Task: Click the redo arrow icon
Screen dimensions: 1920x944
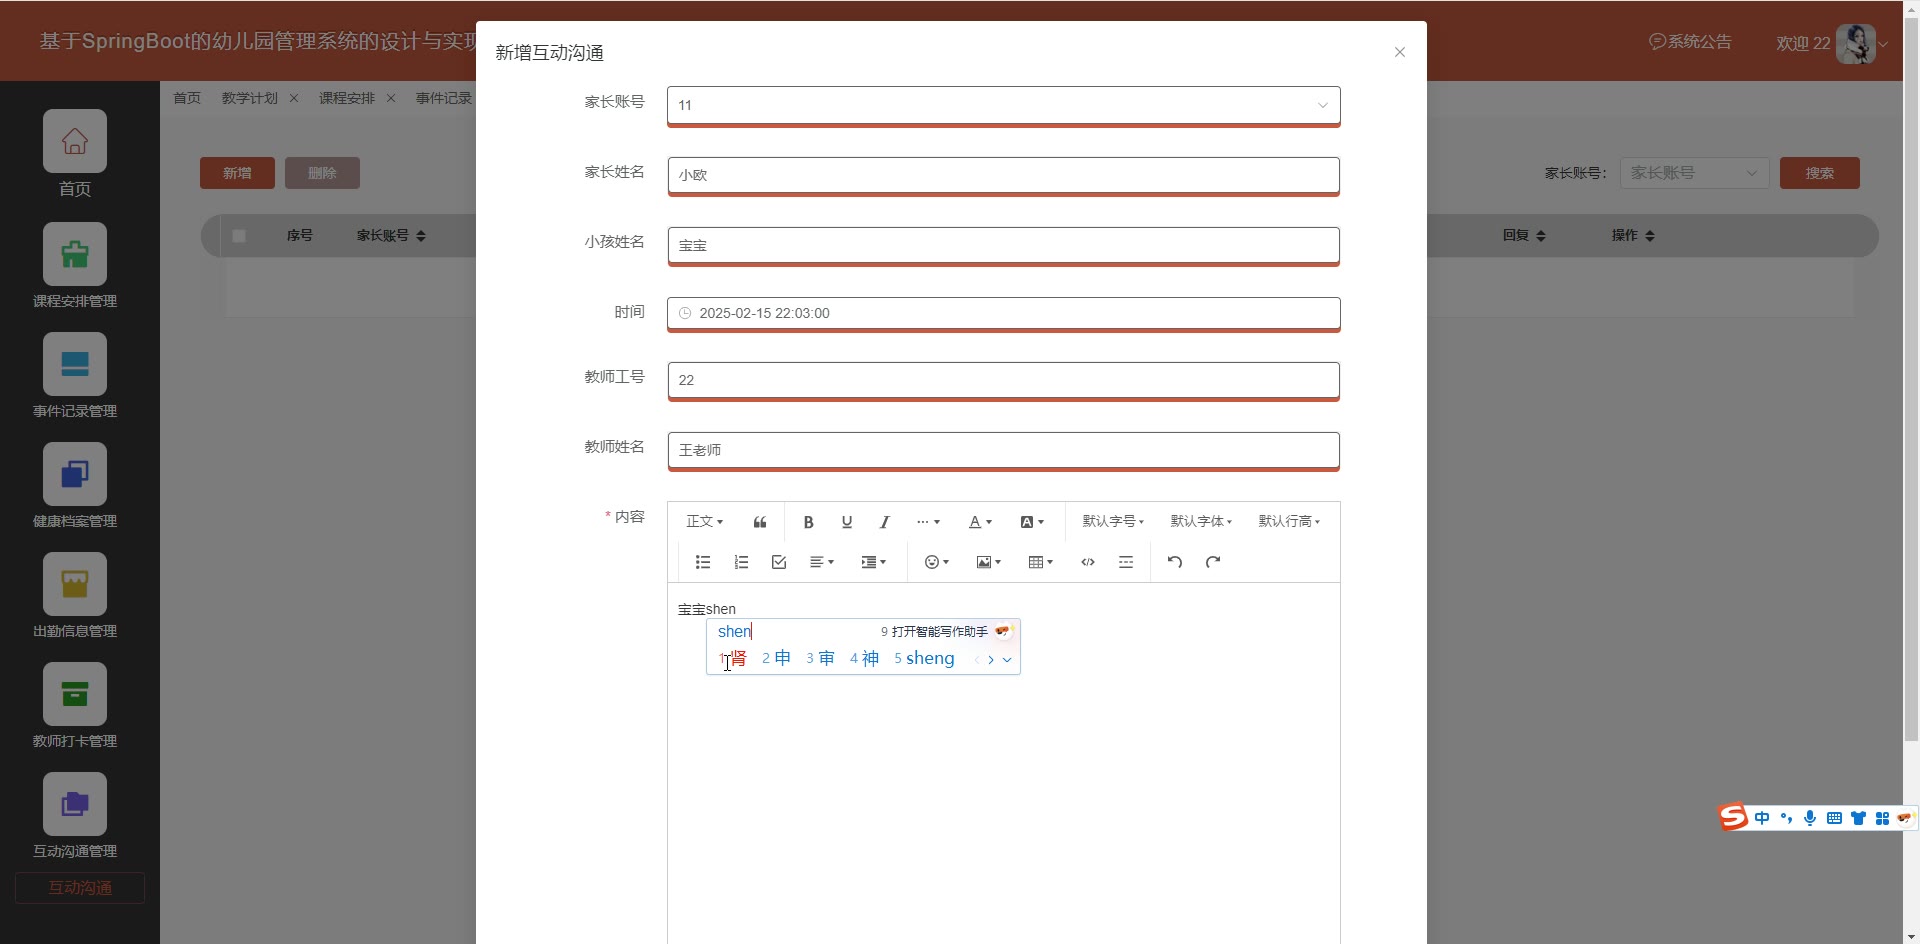Action: coord(1213,562)
